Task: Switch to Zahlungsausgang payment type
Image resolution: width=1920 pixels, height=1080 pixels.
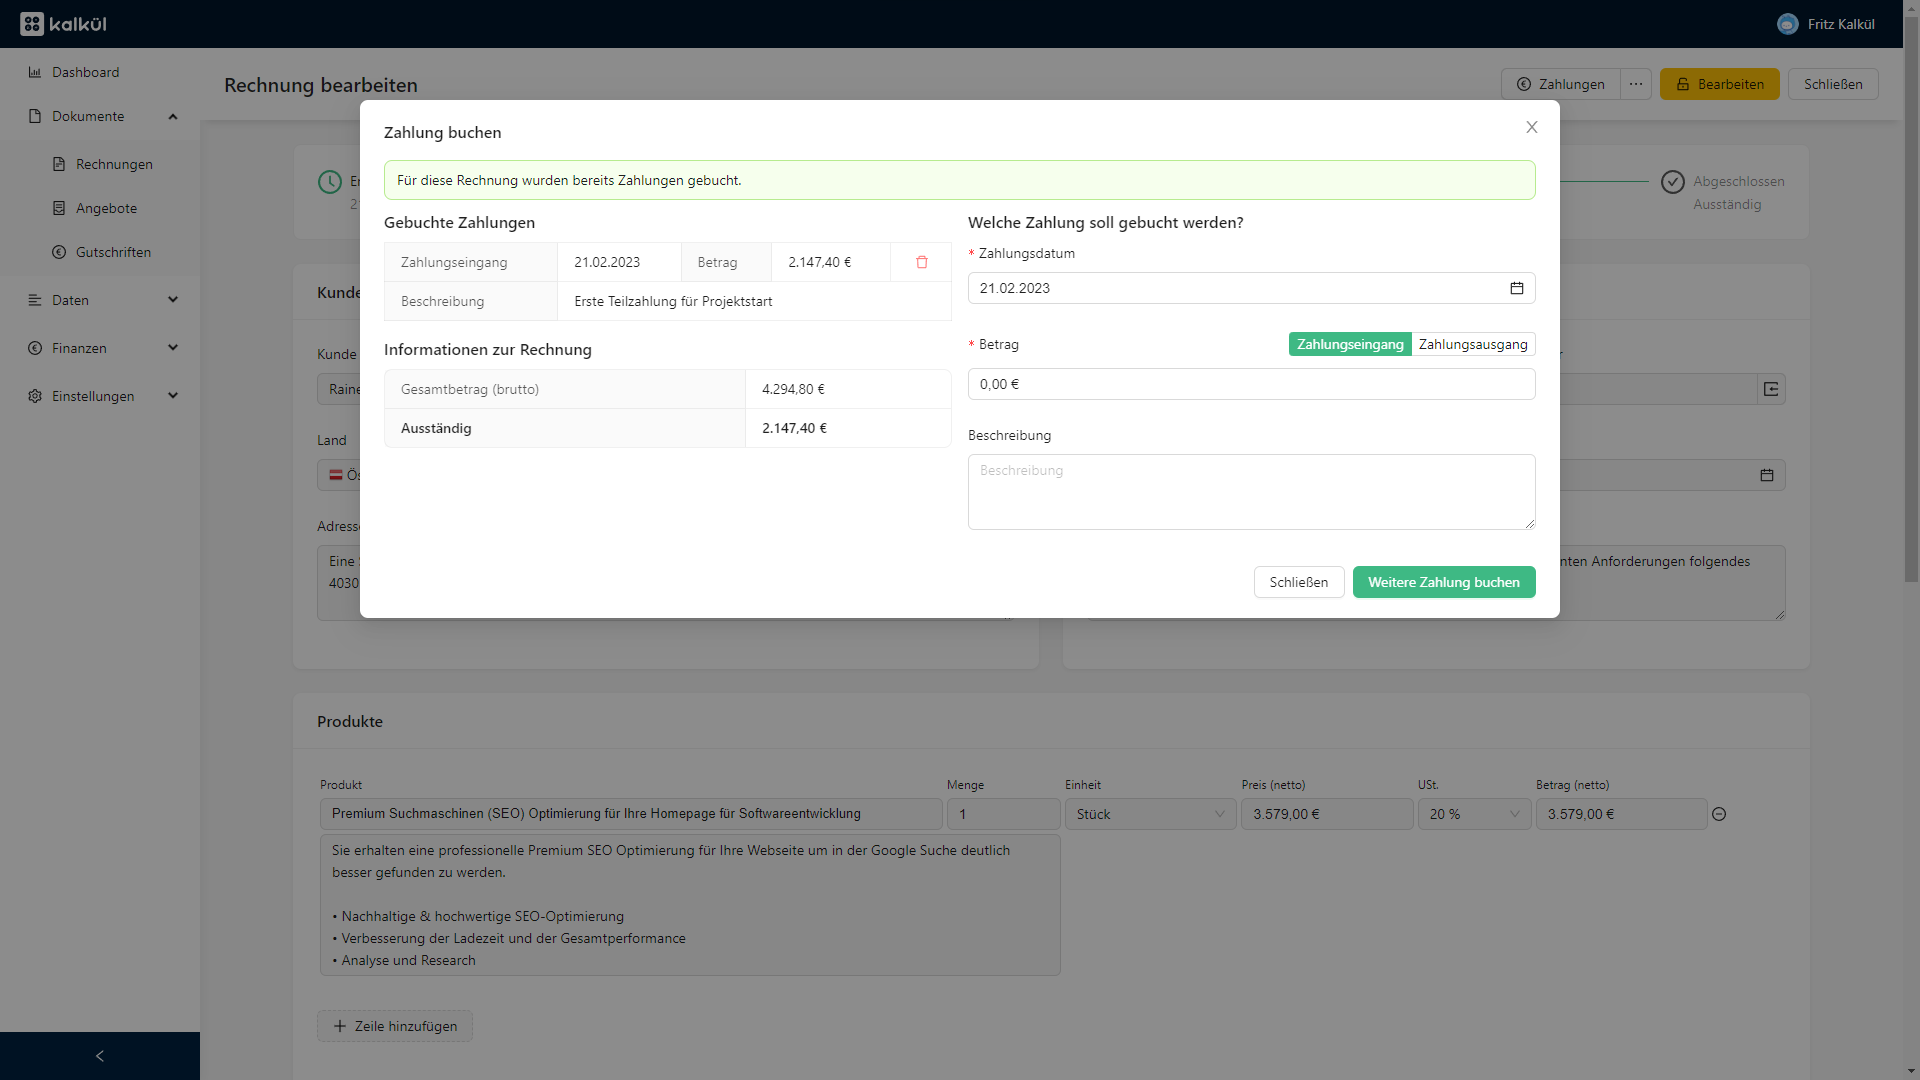Action: pyautogui.click(x=1472, y=344)
